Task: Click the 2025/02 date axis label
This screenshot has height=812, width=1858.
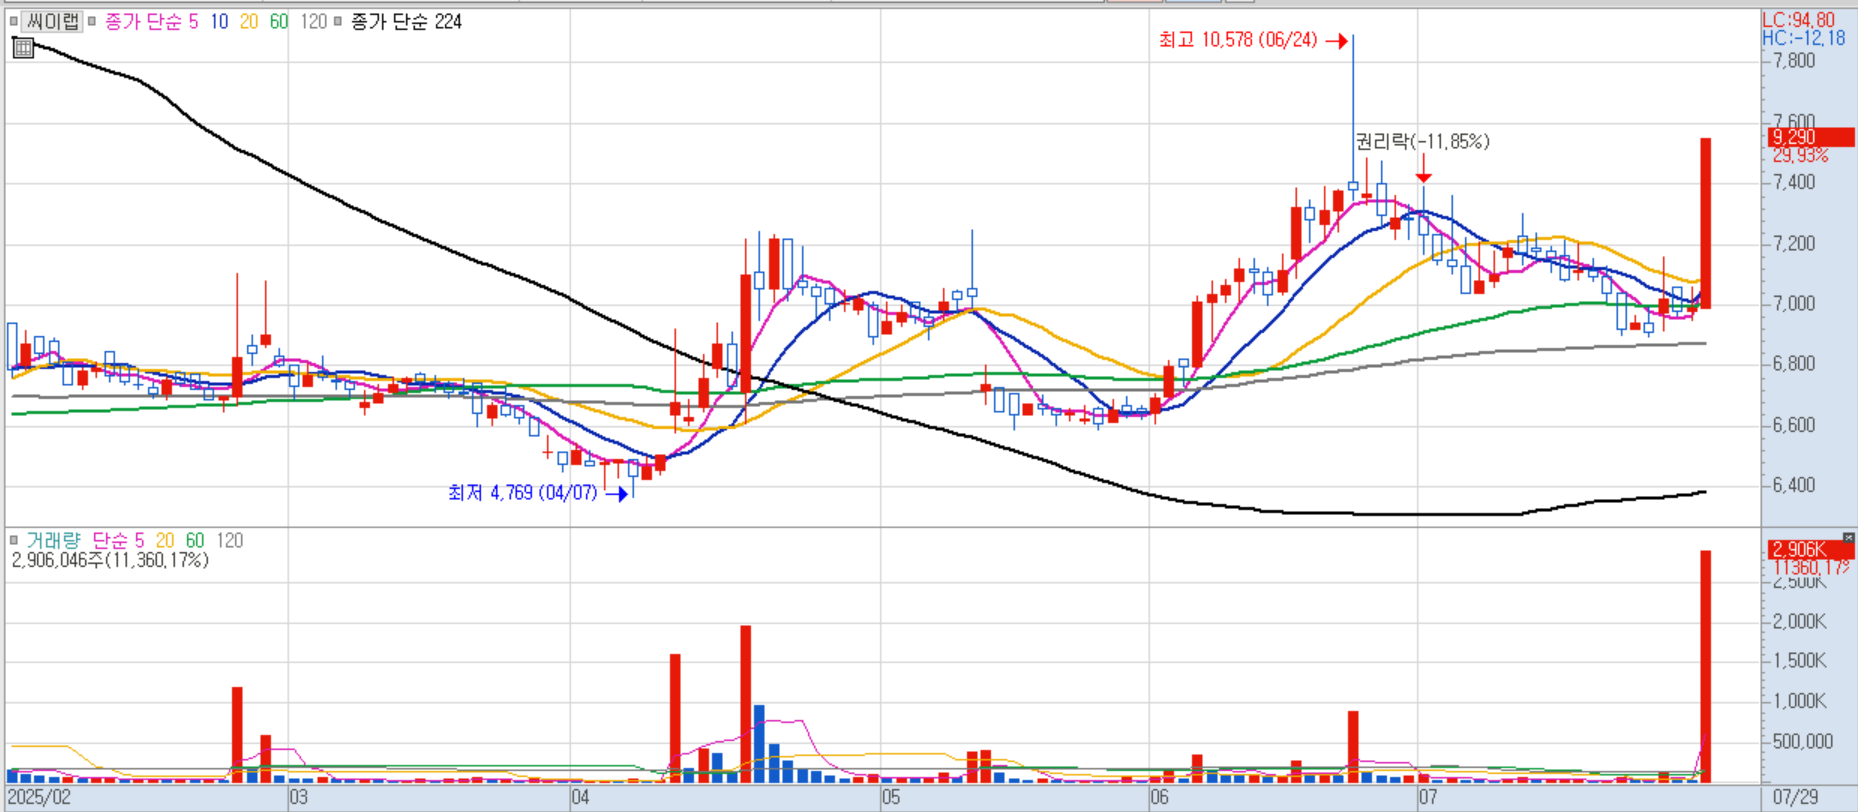Action: tap(39, 797)
